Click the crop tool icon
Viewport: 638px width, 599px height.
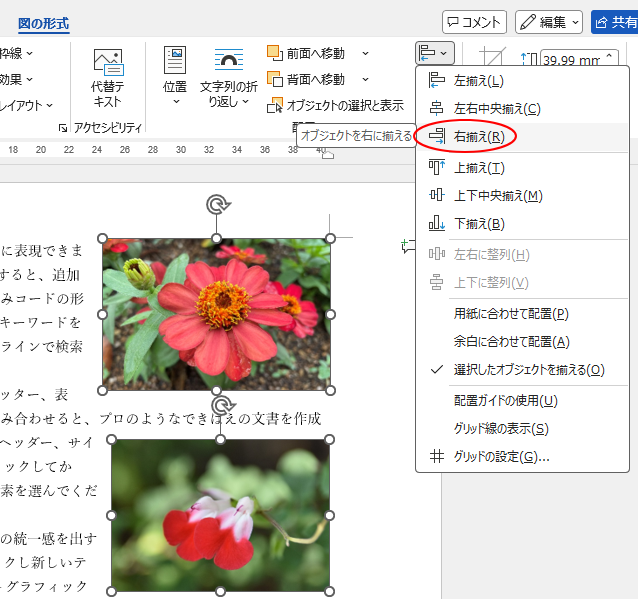click(x=492, y=56)
